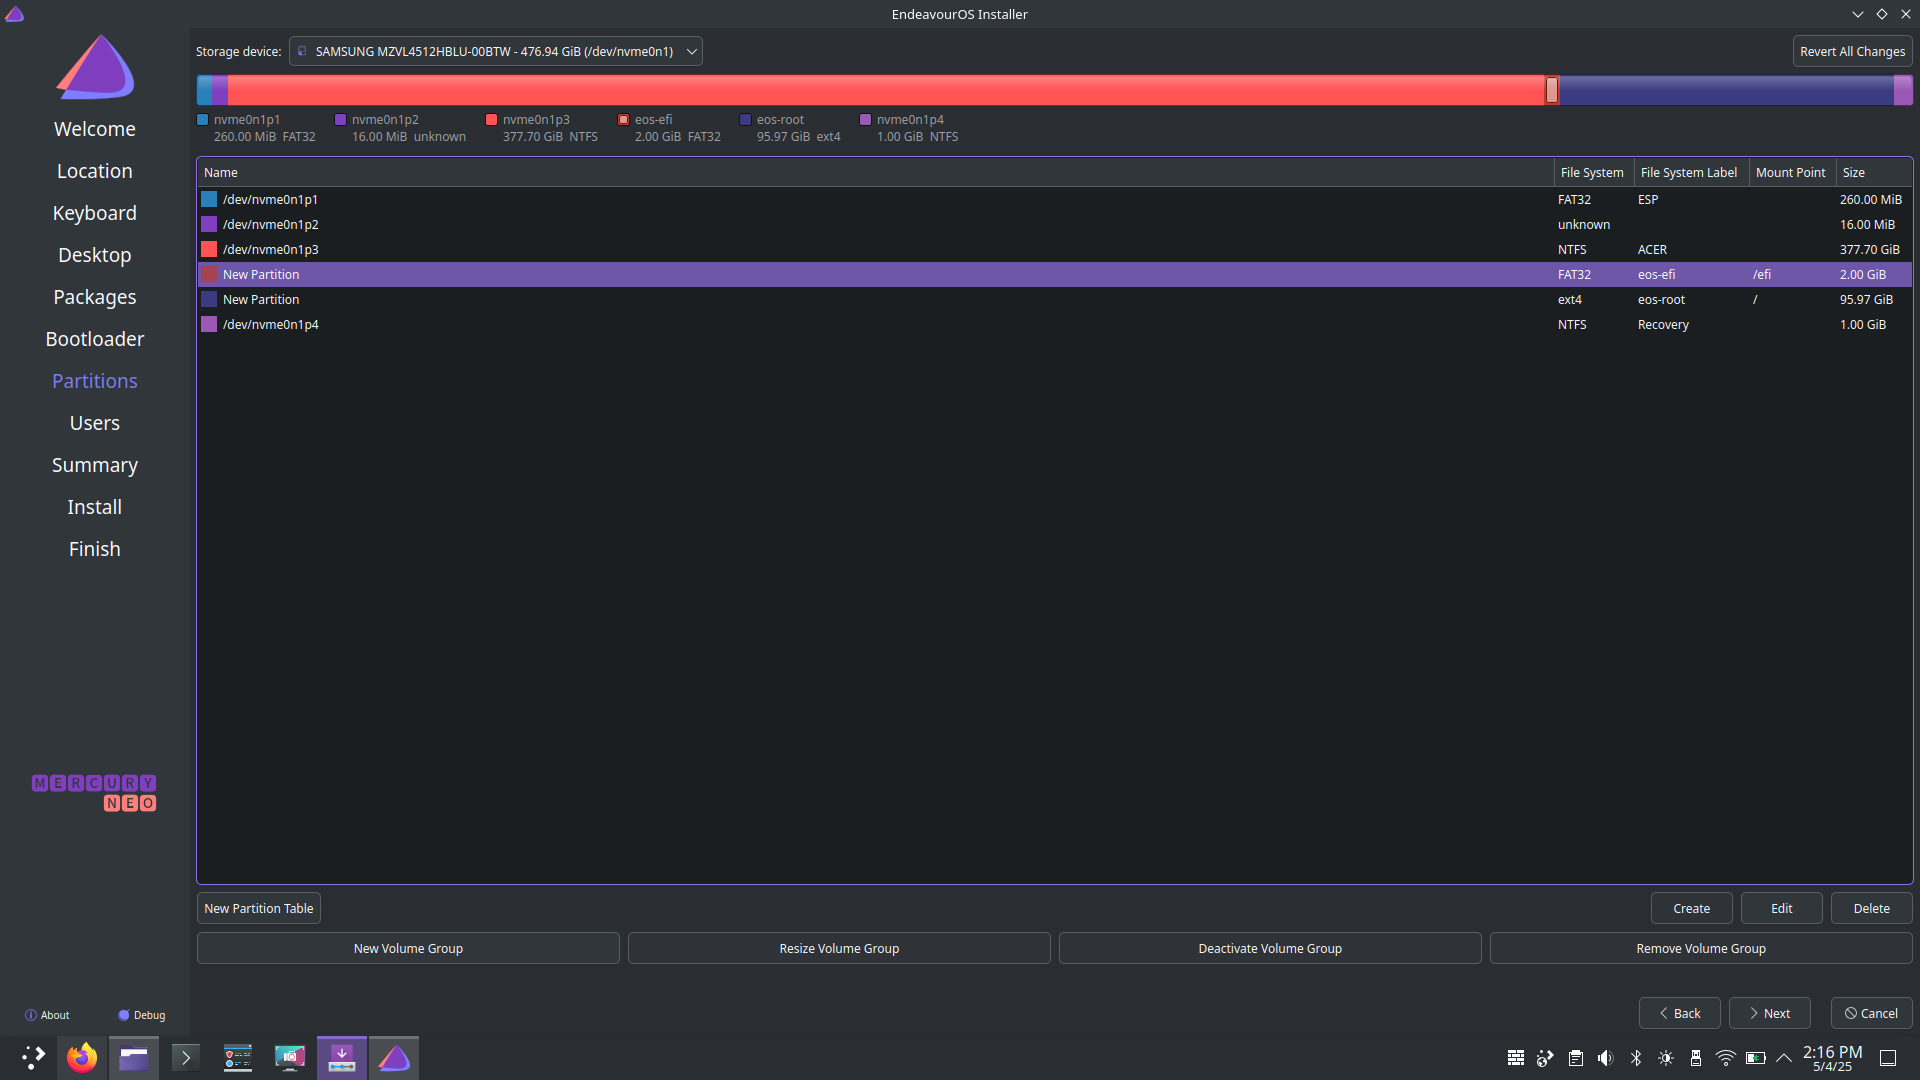Select nvme0n1p1 segment in partition bar
The height and width of the screenshot is (1080, 1920).
coord(204,90)
